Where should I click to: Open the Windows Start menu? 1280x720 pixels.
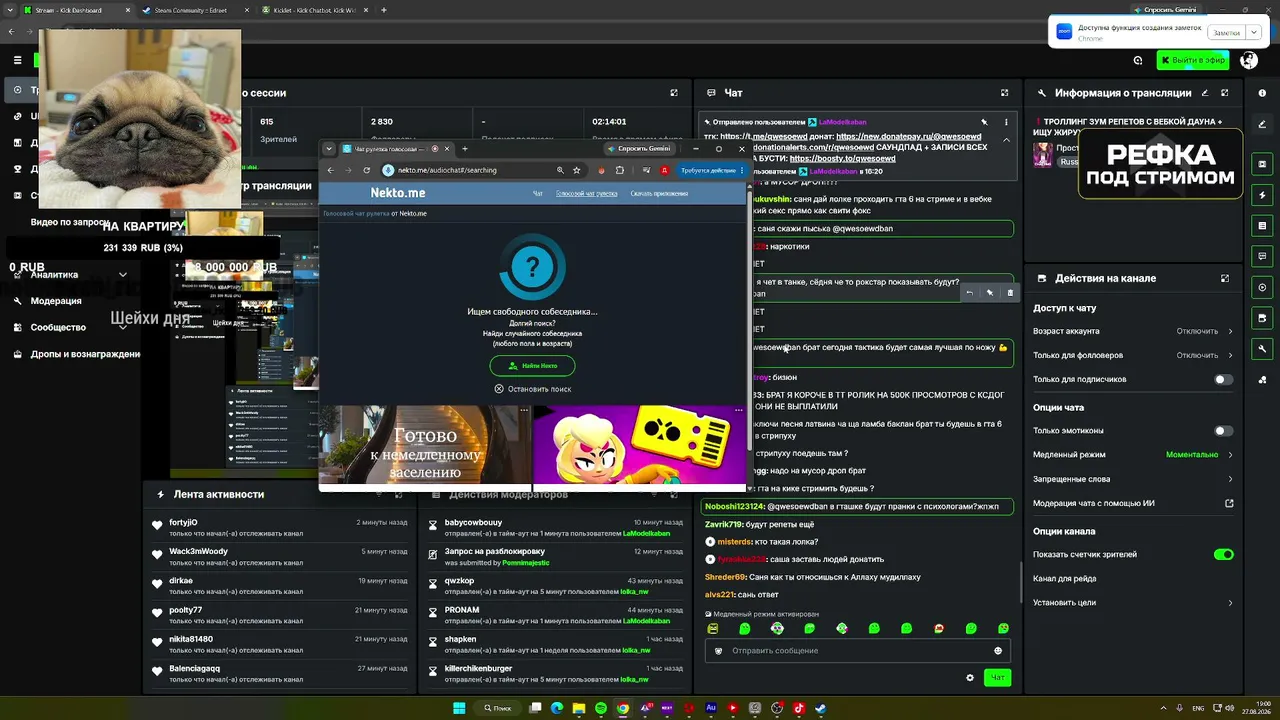[x=459, y=708]
